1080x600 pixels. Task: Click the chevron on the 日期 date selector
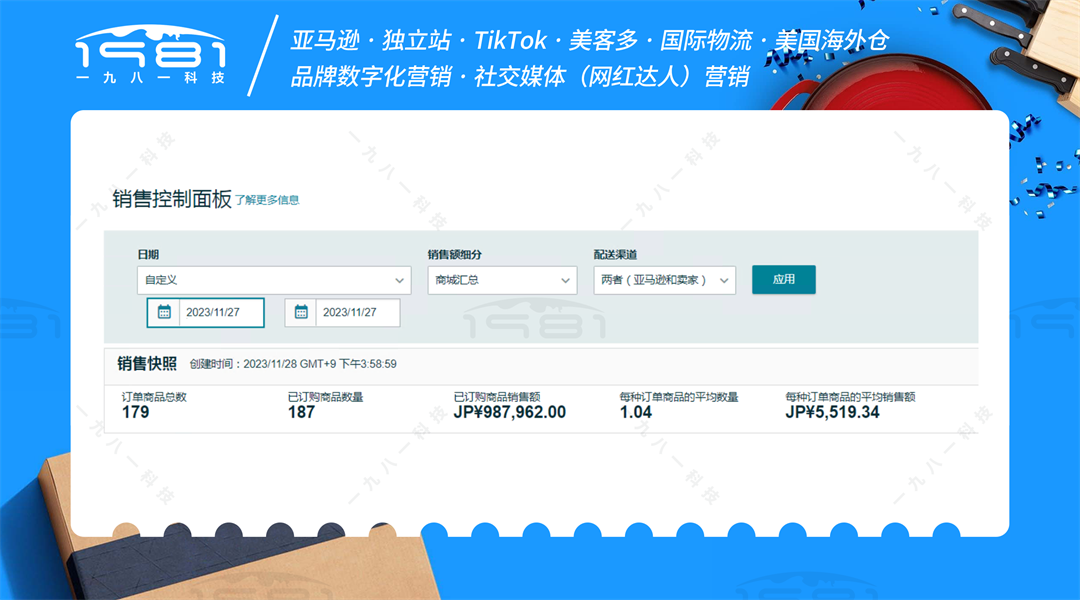(x=399, y=280)
